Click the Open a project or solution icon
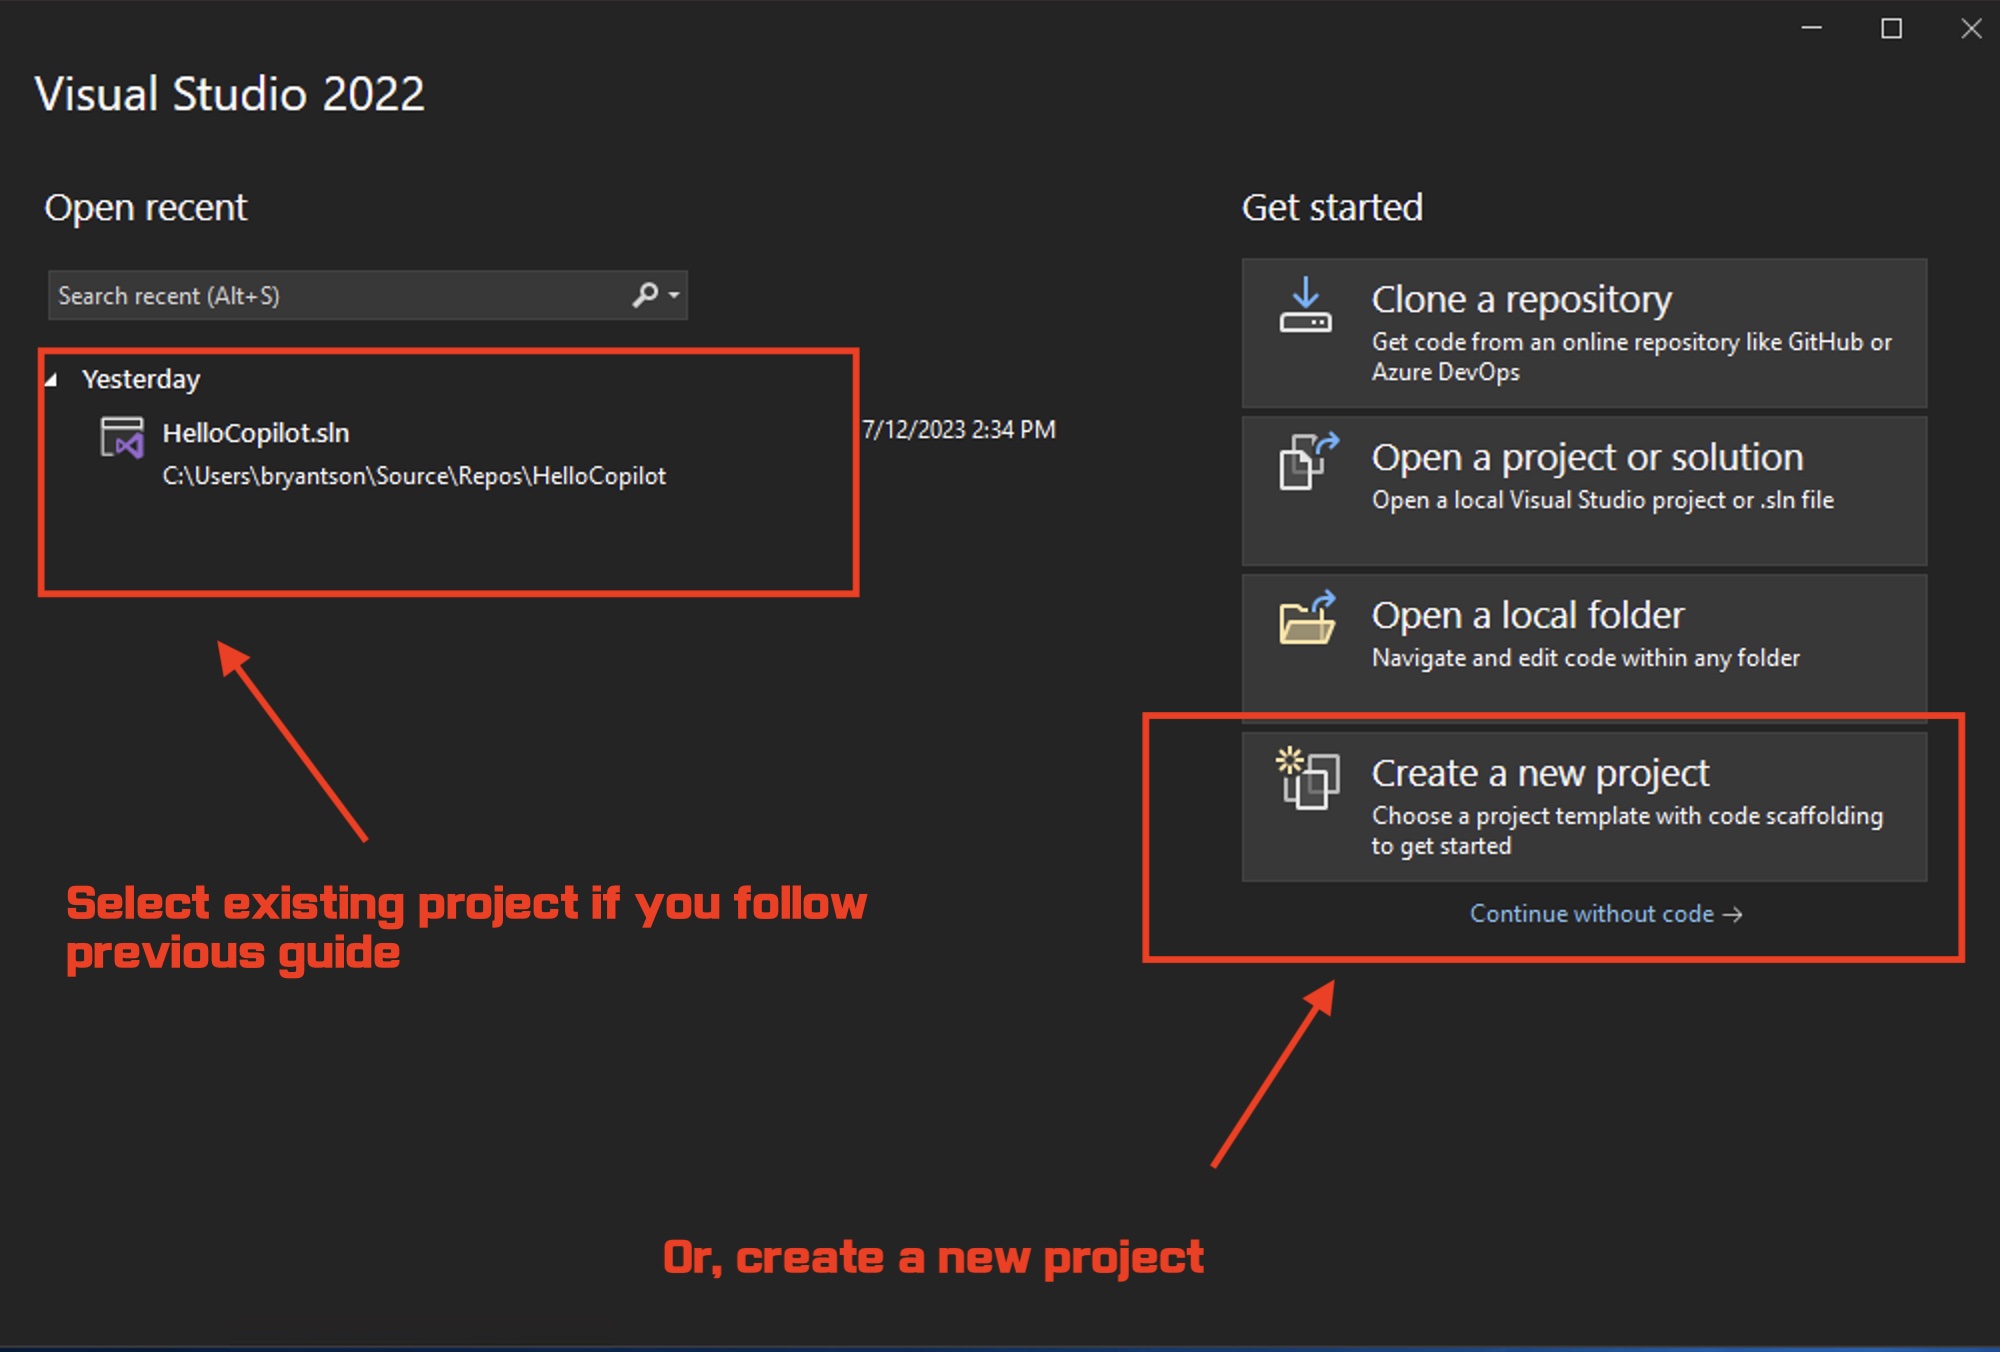This screenshot has height=1352, width=2000. [1306, 462]
